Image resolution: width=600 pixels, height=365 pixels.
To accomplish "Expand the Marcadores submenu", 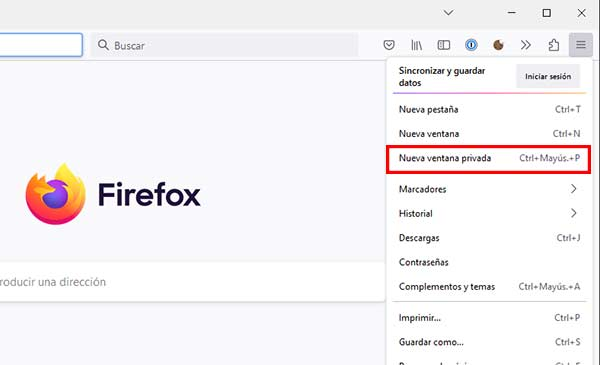I will coord(489,189).
